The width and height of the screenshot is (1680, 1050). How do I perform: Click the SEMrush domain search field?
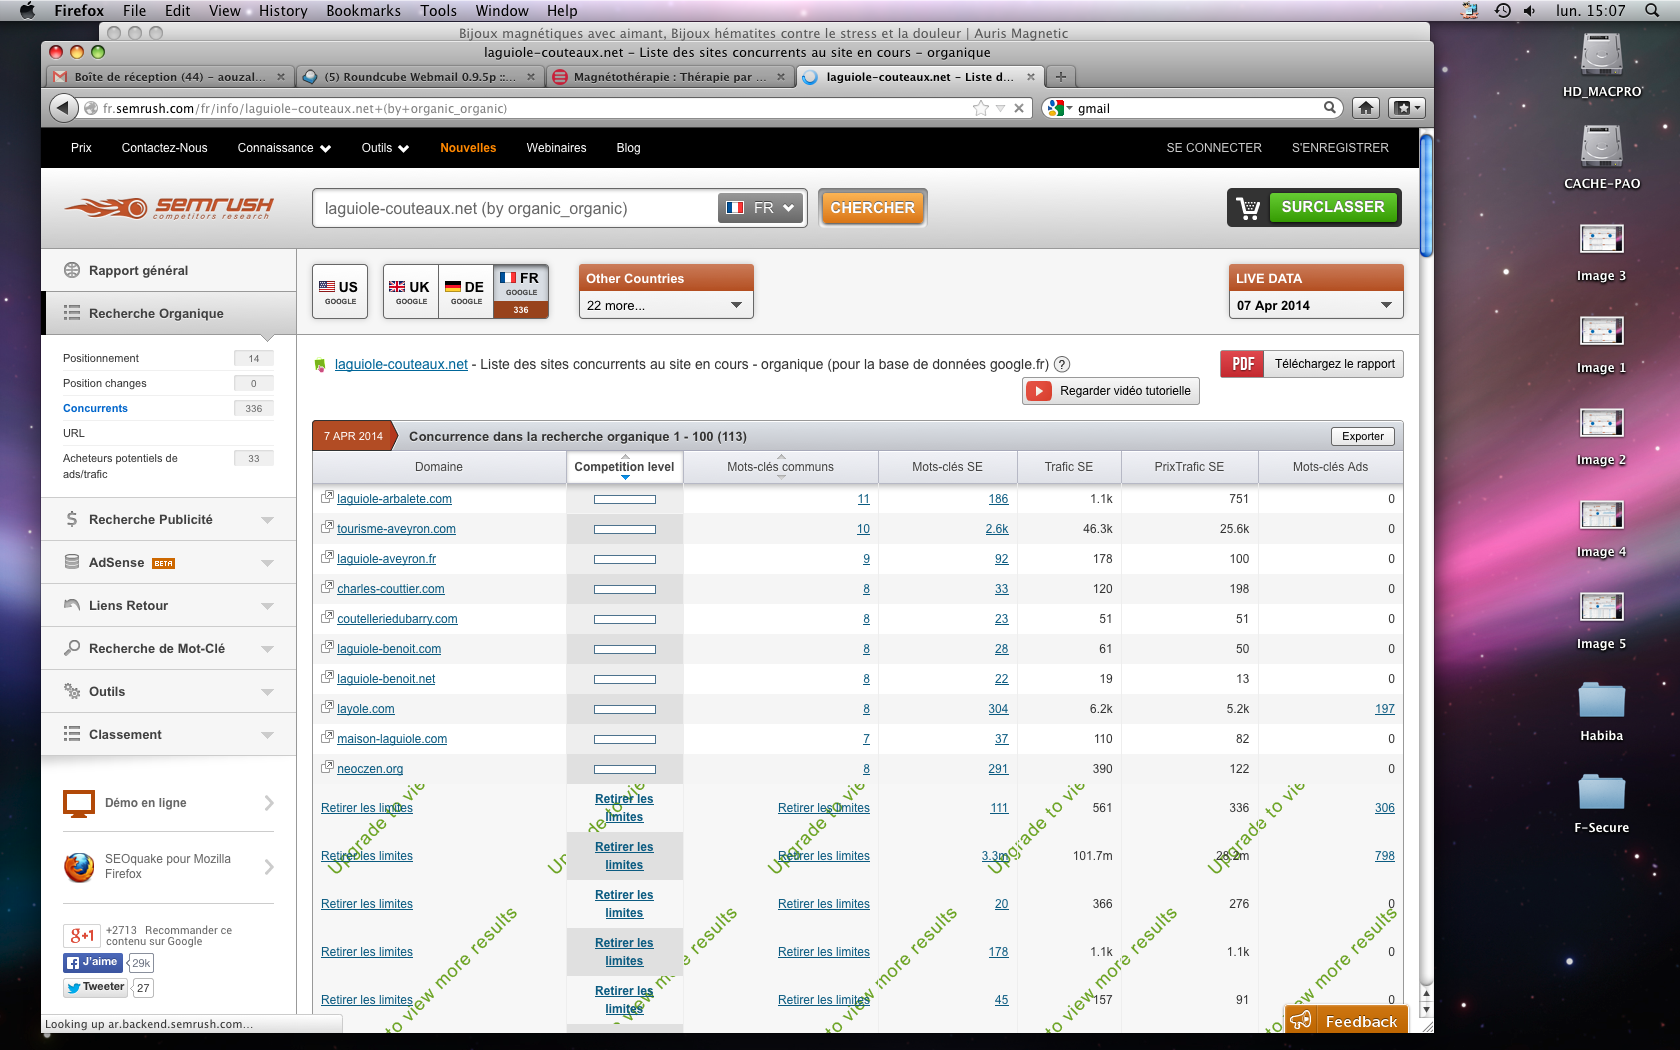click(515, 208)
